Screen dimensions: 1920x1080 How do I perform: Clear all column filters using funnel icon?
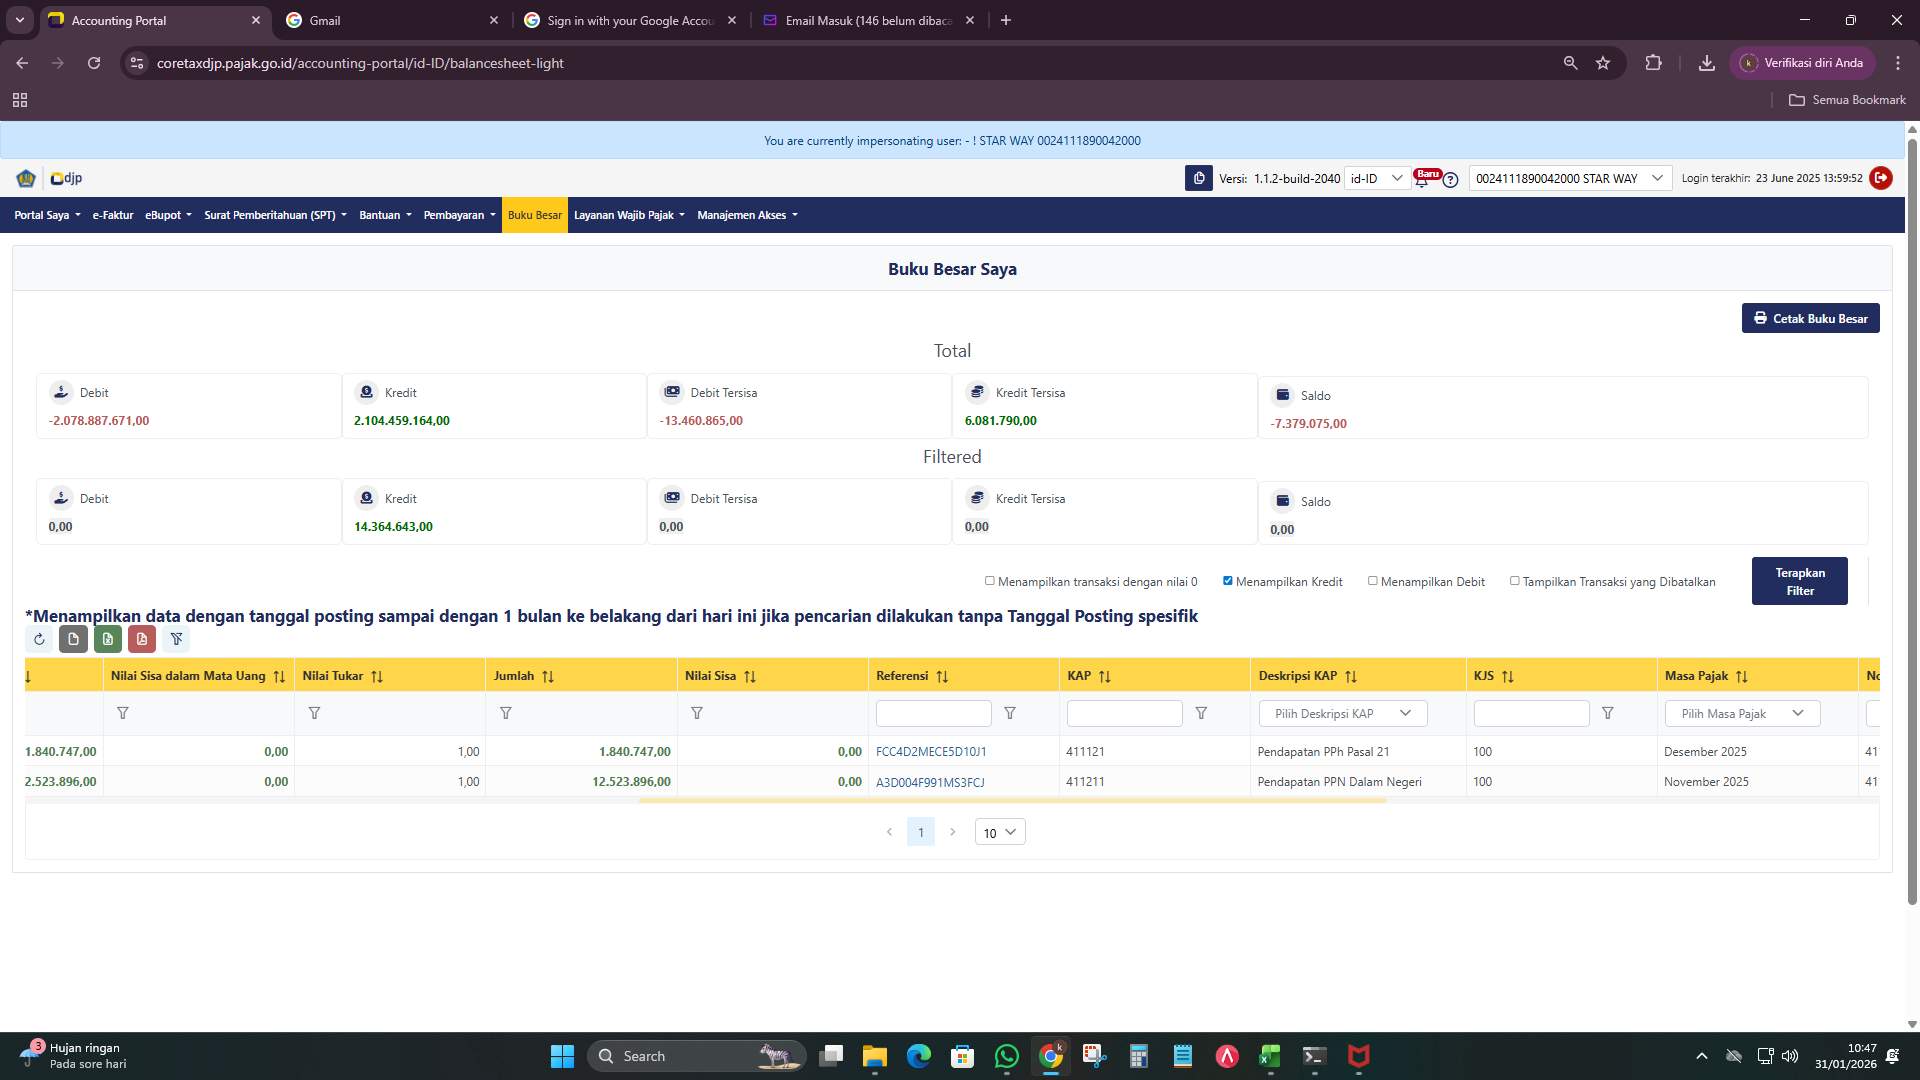[177, 639]
